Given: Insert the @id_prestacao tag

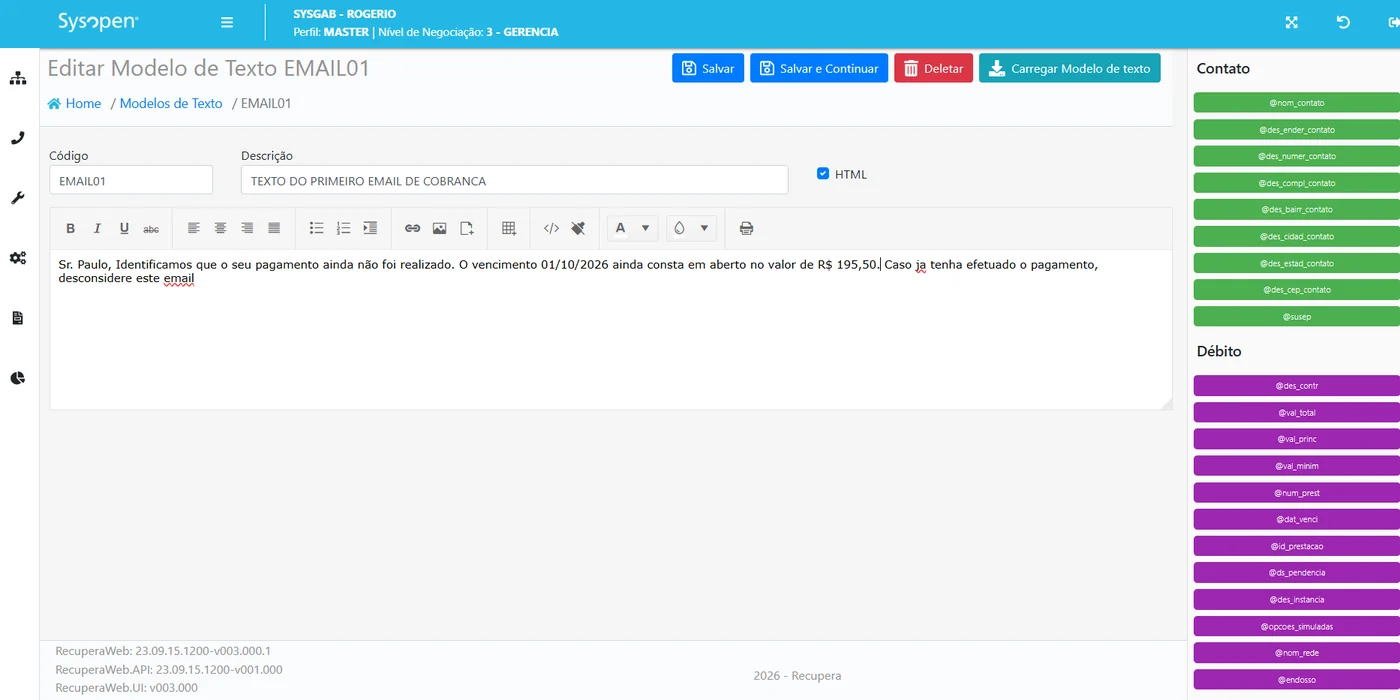Looking at the screenshot, I should pyautogui.click(x=1296, y=546).
